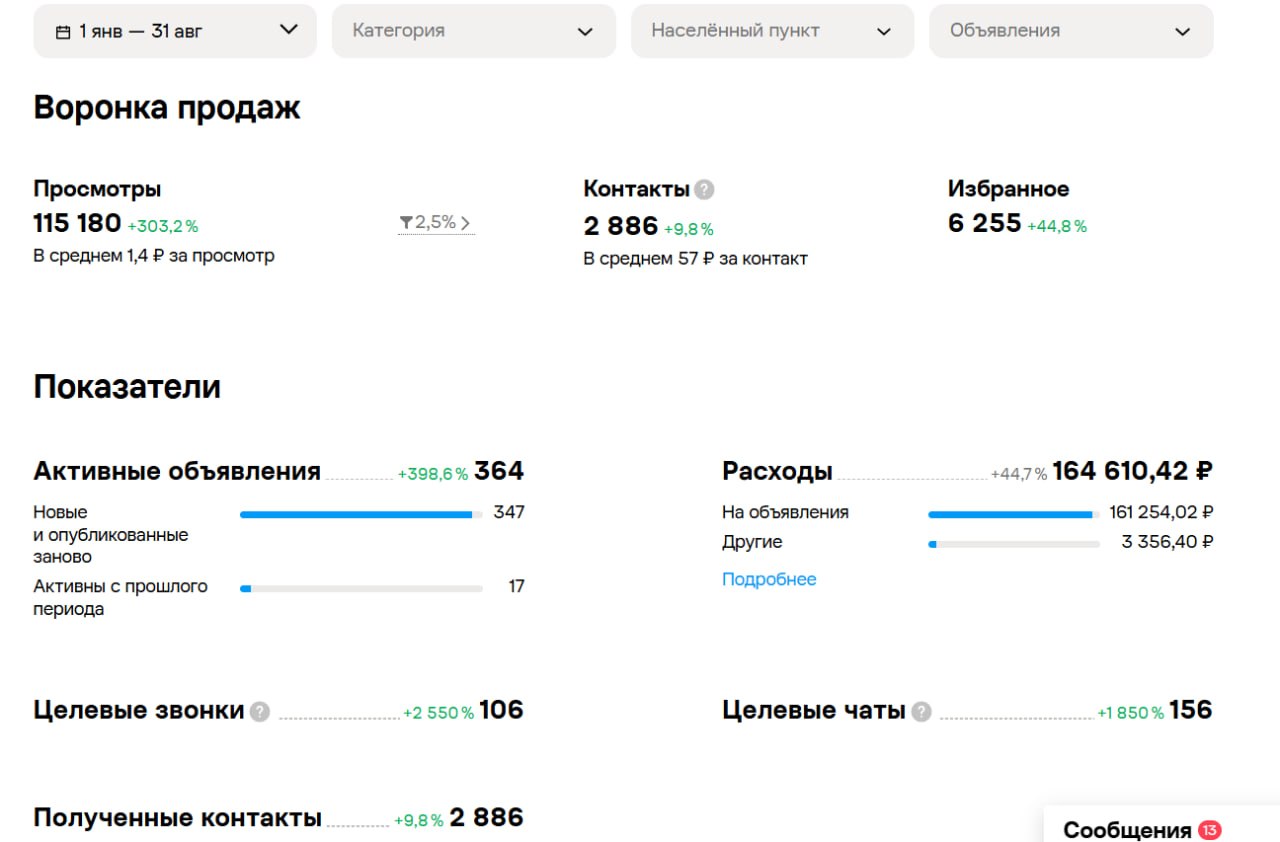The image size is (1280, 842).
Task: Click the favorites count 6 255
Action: 985,223
